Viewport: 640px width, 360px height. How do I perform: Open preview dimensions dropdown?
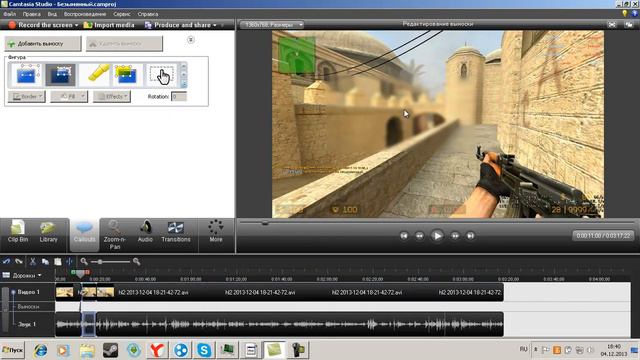pyautogui.click(x=271, y=25)
